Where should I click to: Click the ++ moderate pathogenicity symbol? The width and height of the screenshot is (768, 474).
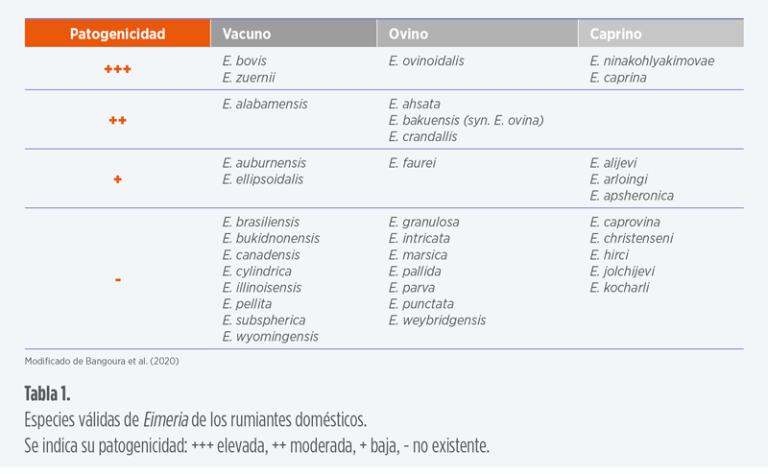pyautogui.click(x=117, y=120)
